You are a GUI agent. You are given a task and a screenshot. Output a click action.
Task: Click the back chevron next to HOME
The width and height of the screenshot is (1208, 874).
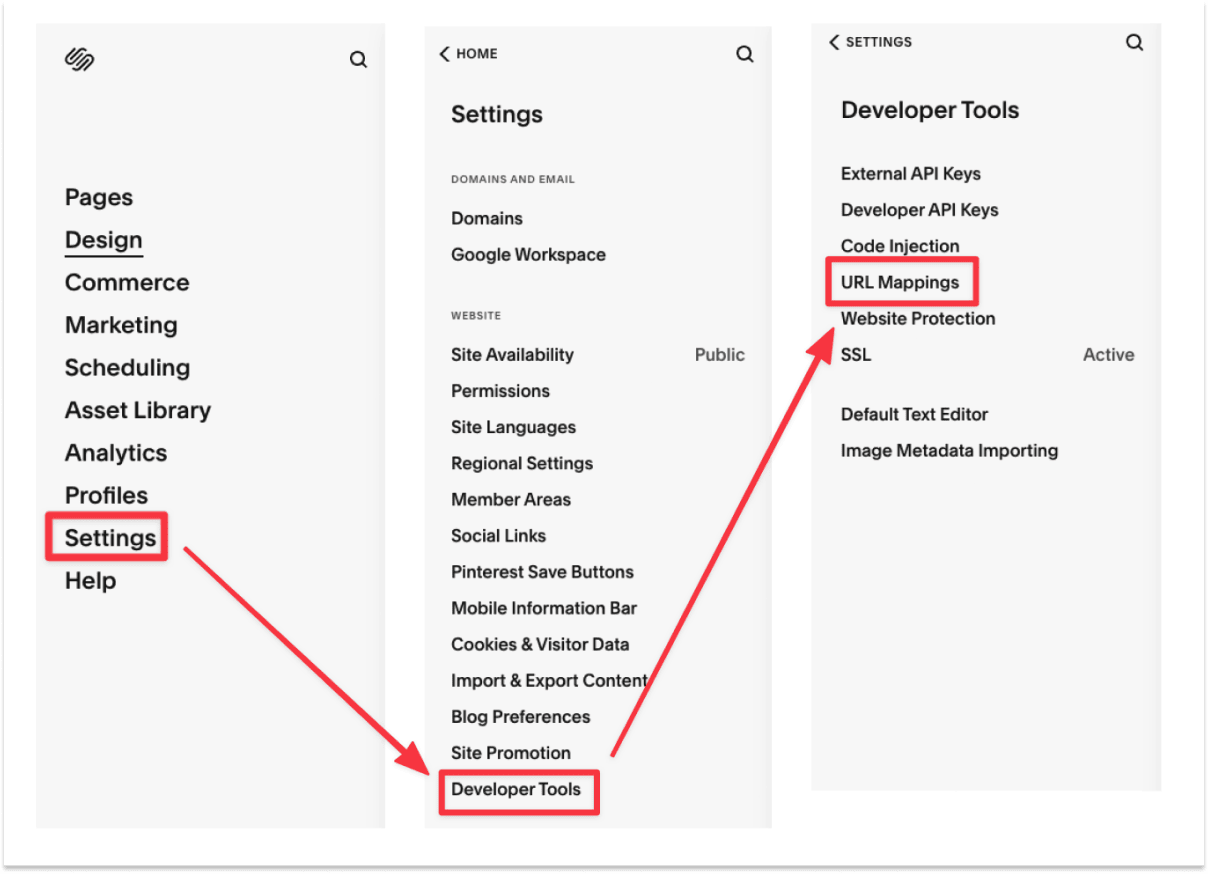tap(445, 53)
